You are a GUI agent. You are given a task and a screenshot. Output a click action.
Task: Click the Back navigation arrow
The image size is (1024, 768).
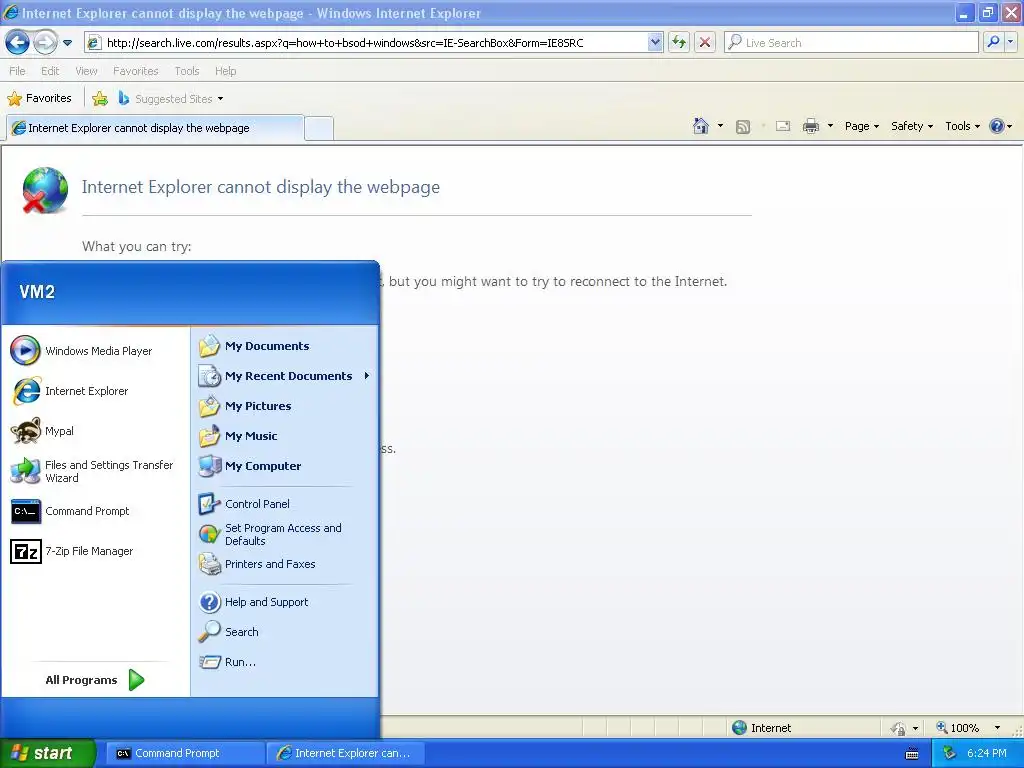pos(17,43)
